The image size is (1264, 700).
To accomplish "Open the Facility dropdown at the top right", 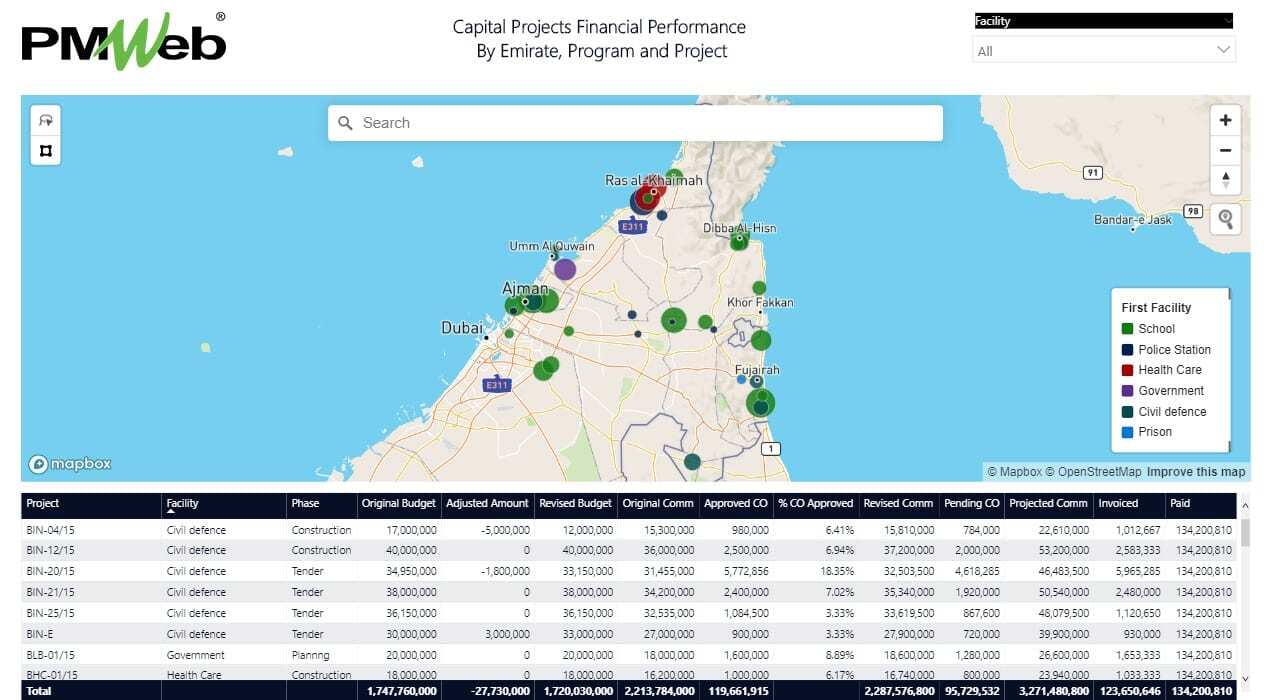I will coord(1103,19).
